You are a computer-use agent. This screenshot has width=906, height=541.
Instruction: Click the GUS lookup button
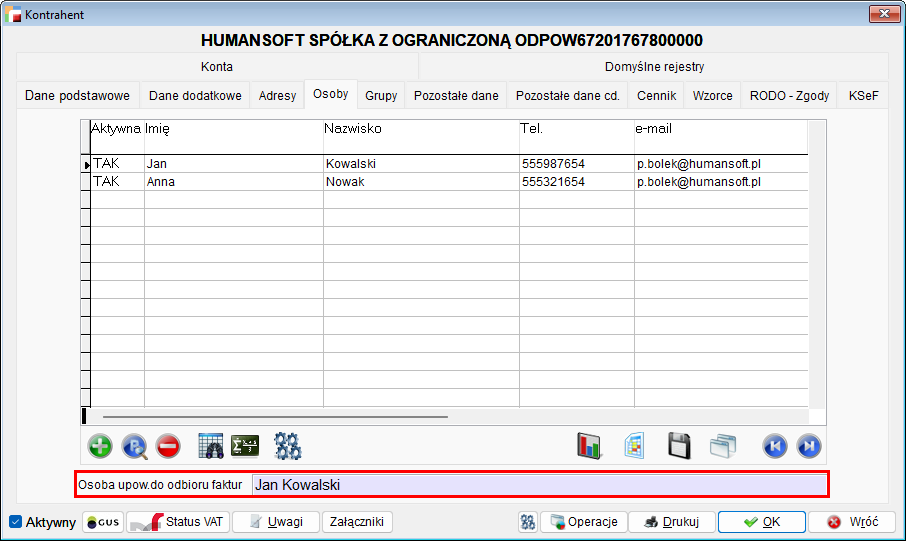pyautogui.click(x=103, y=522)
